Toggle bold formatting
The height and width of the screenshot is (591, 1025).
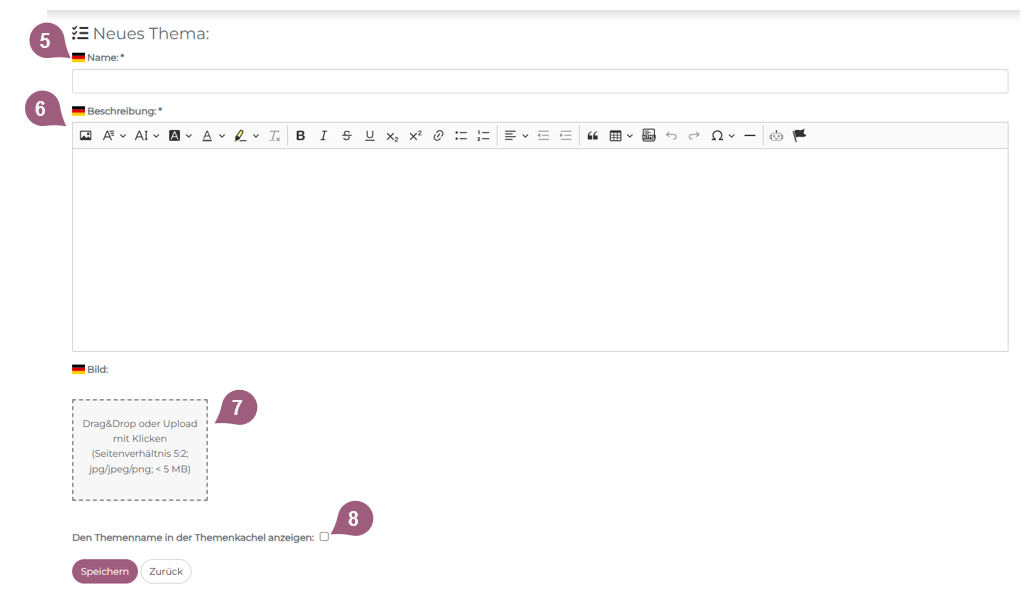300,136
